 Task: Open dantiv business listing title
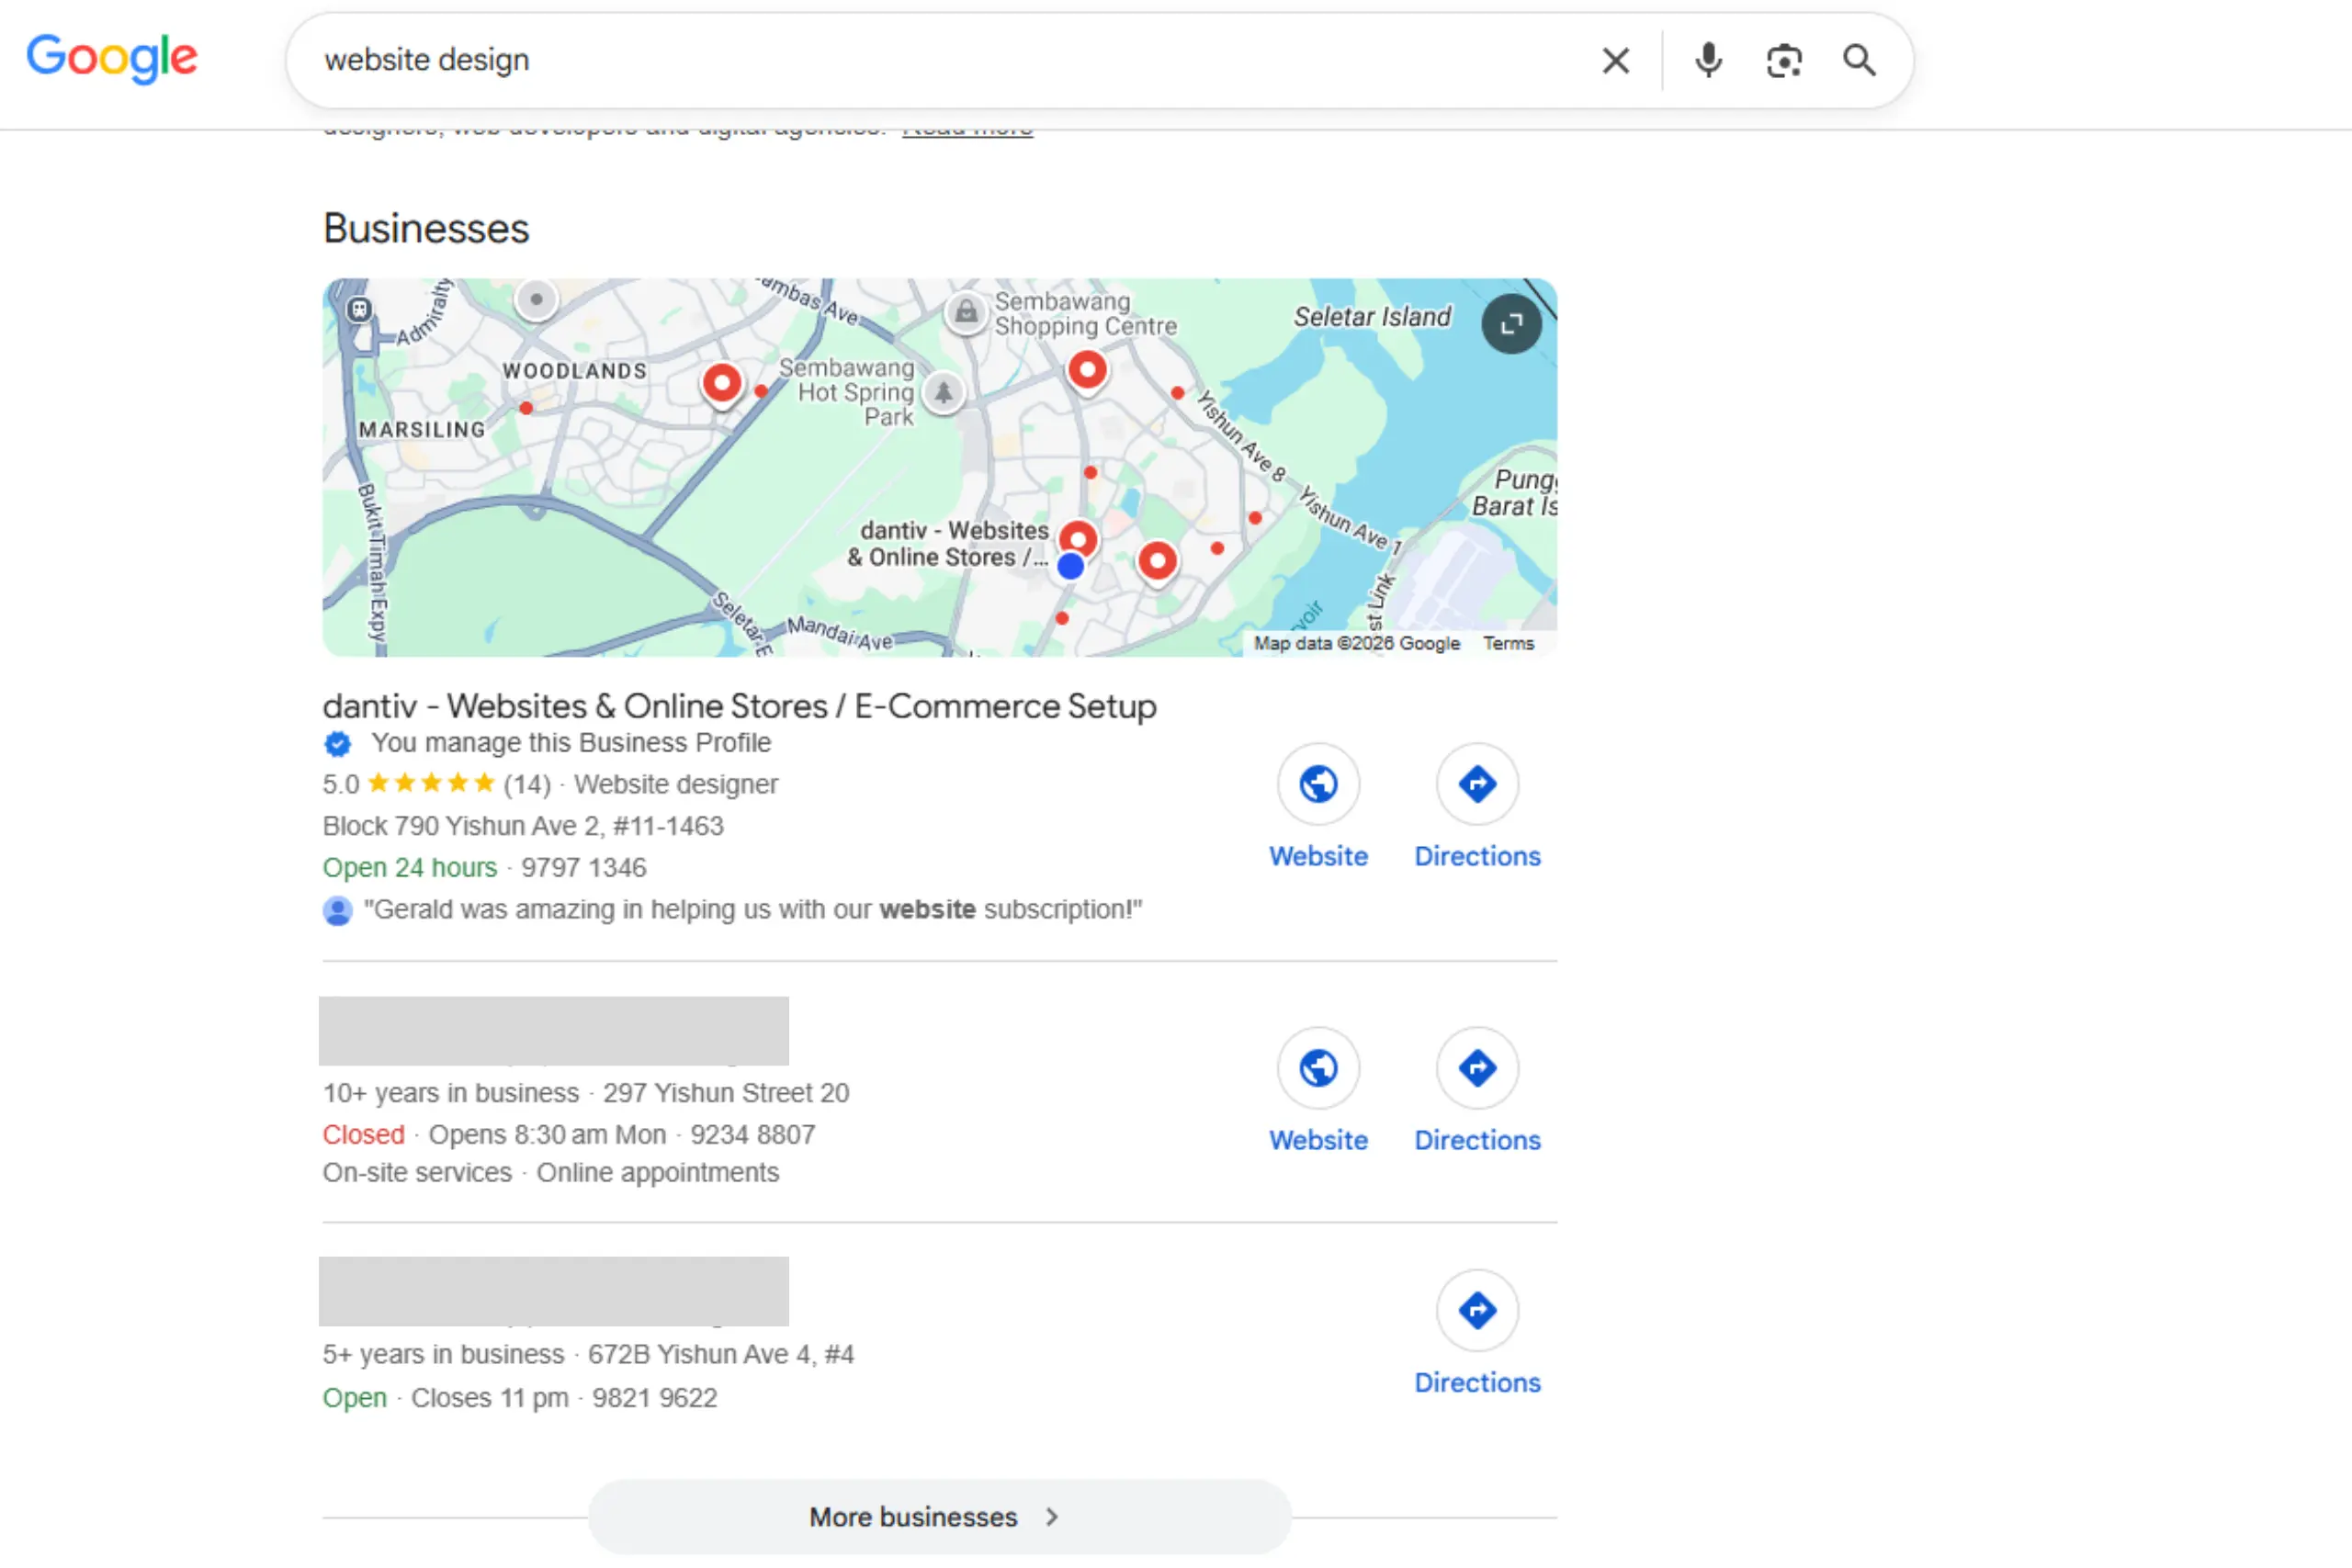[739, 706]
